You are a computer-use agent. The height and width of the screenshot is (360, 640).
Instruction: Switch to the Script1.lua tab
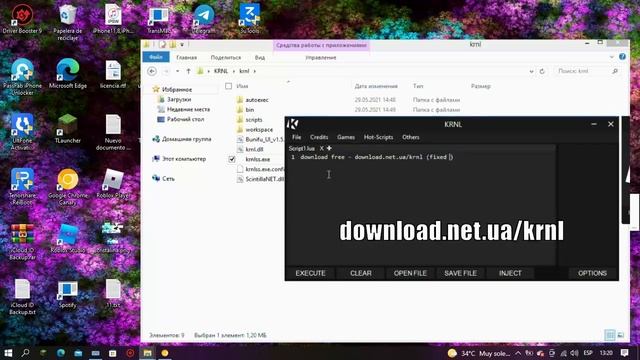click(302, 148)
